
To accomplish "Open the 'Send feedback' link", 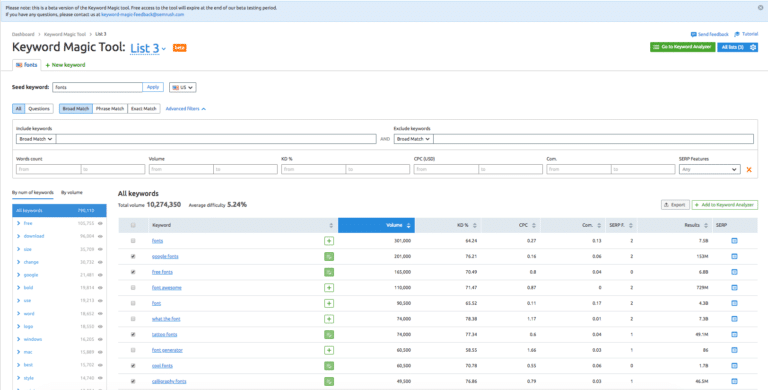I will pyautogui.click(x=710, y=34).
